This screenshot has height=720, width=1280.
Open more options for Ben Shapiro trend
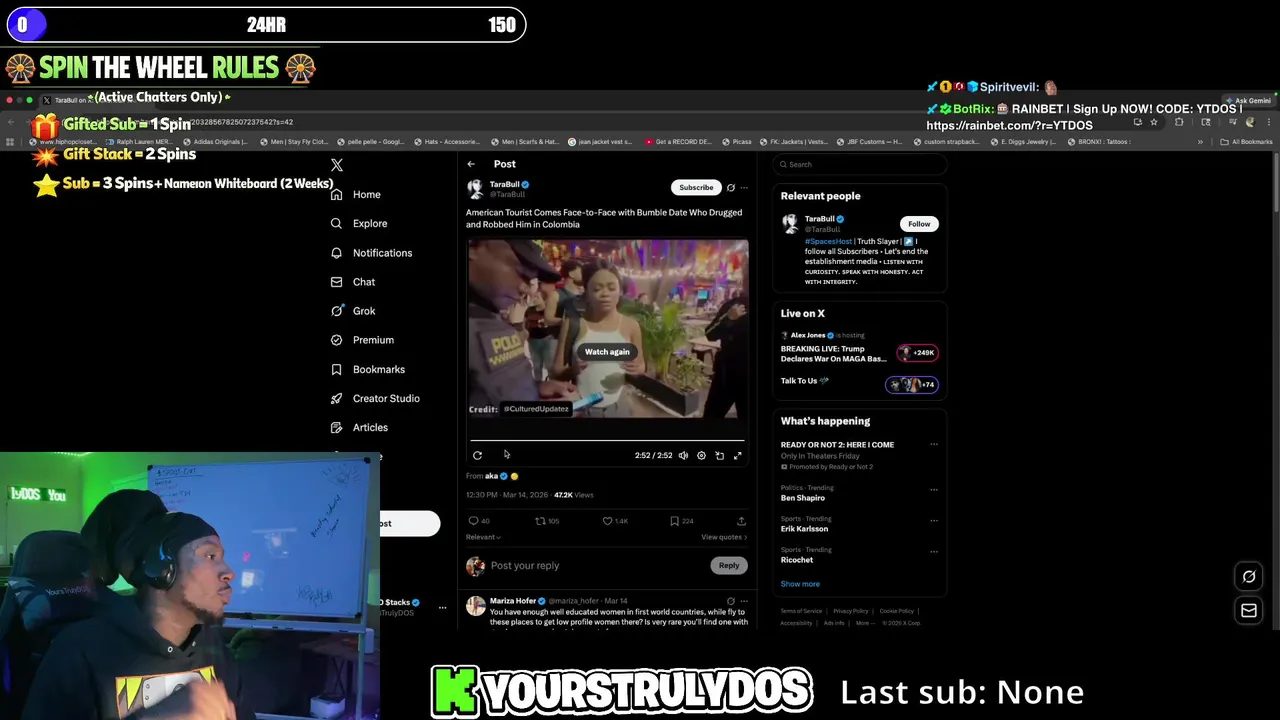point(934,490)
